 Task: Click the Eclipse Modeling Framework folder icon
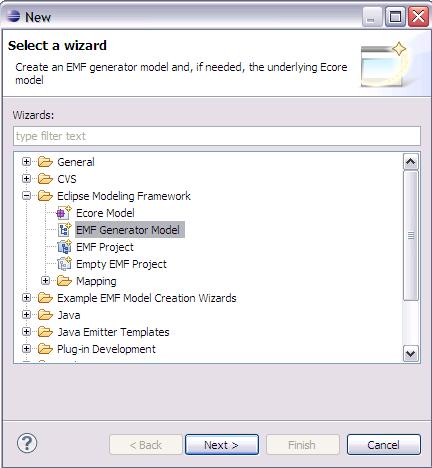point(45,196)
